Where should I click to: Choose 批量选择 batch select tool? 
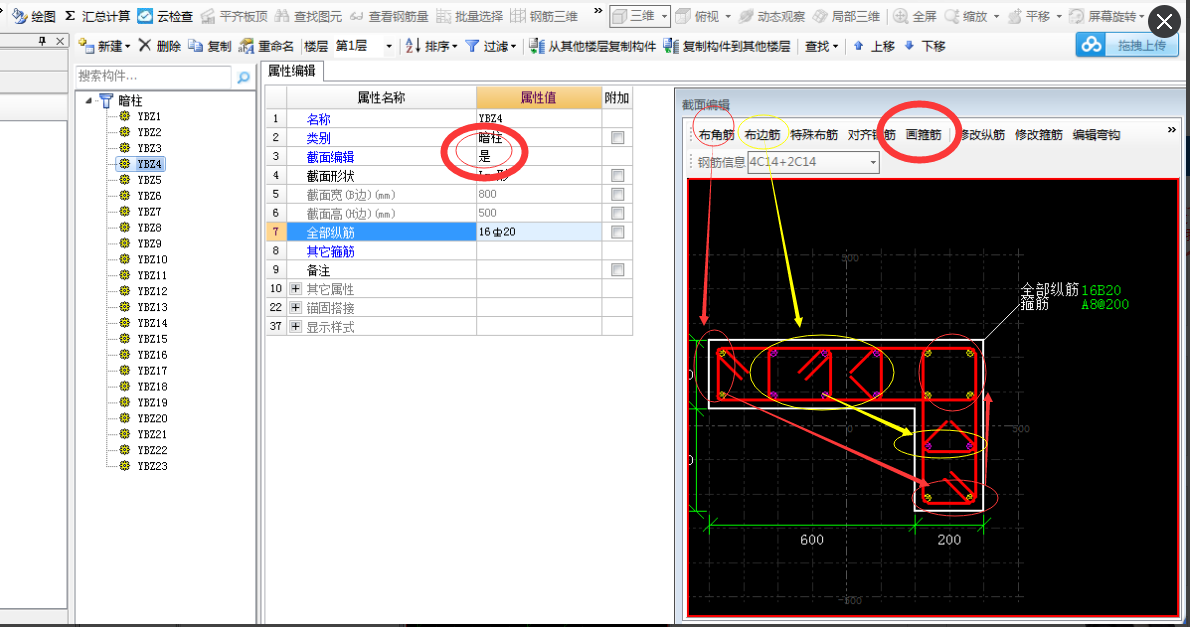click(469, 16)
